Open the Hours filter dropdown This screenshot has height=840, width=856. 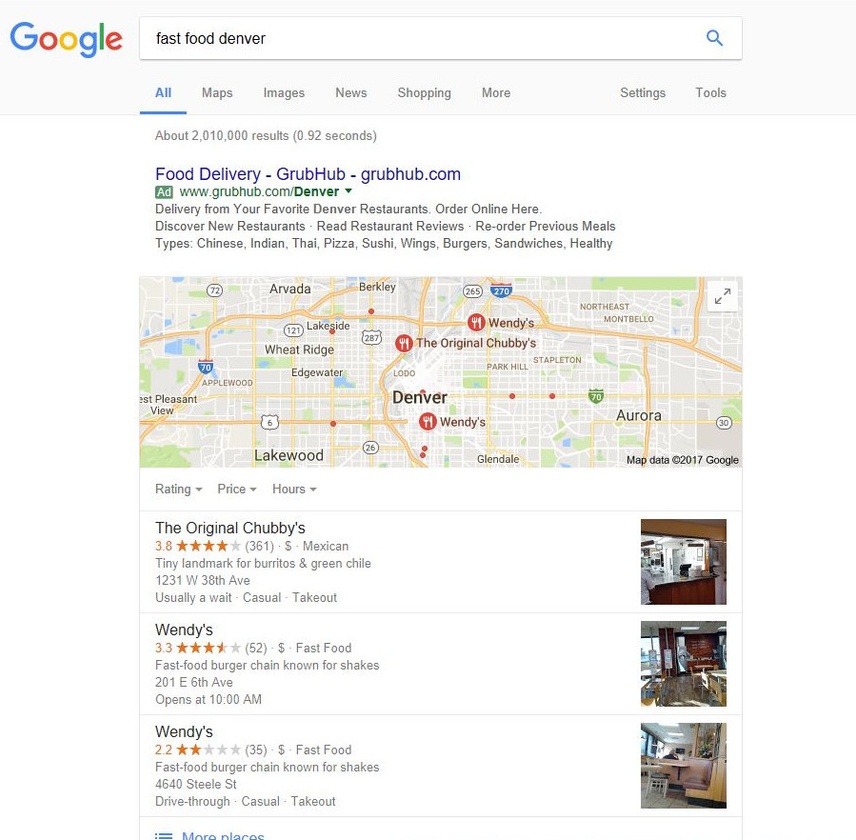click(294, 489)
